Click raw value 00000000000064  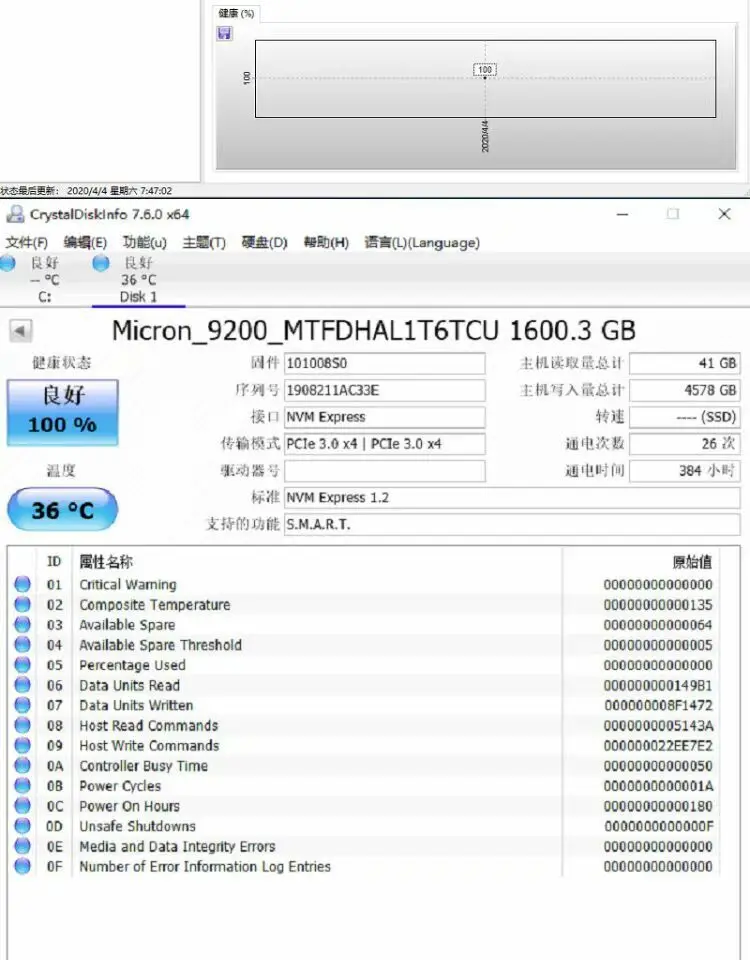(658, 625)
